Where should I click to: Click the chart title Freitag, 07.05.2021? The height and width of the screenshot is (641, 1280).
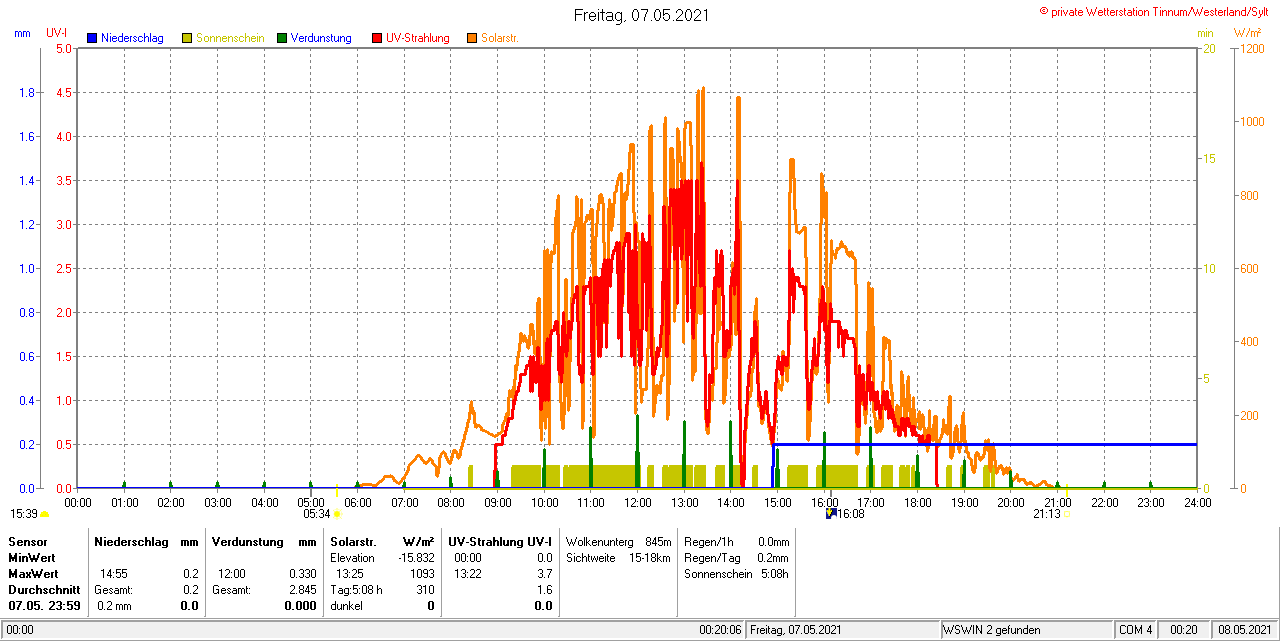pyautogui.click(x=642, y=15)
